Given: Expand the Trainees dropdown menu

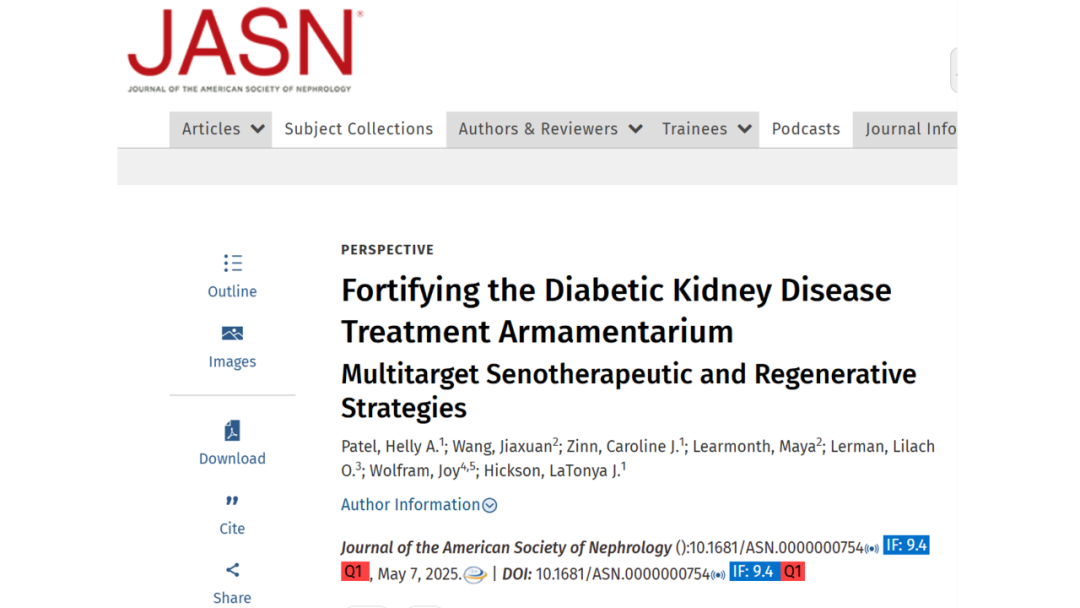Looking at the screenshot, I should click(705, 129).
